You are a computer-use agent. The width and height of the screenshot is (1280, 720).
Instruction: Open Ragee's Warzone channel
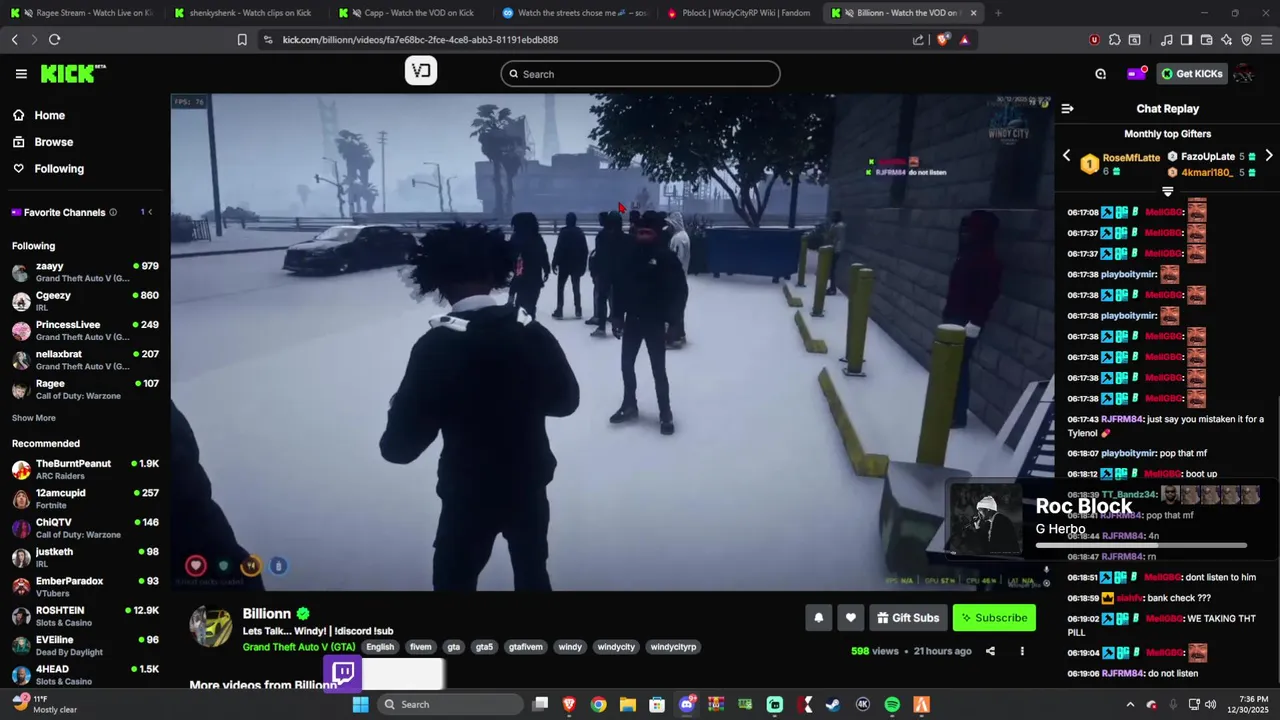pos(85,389)
